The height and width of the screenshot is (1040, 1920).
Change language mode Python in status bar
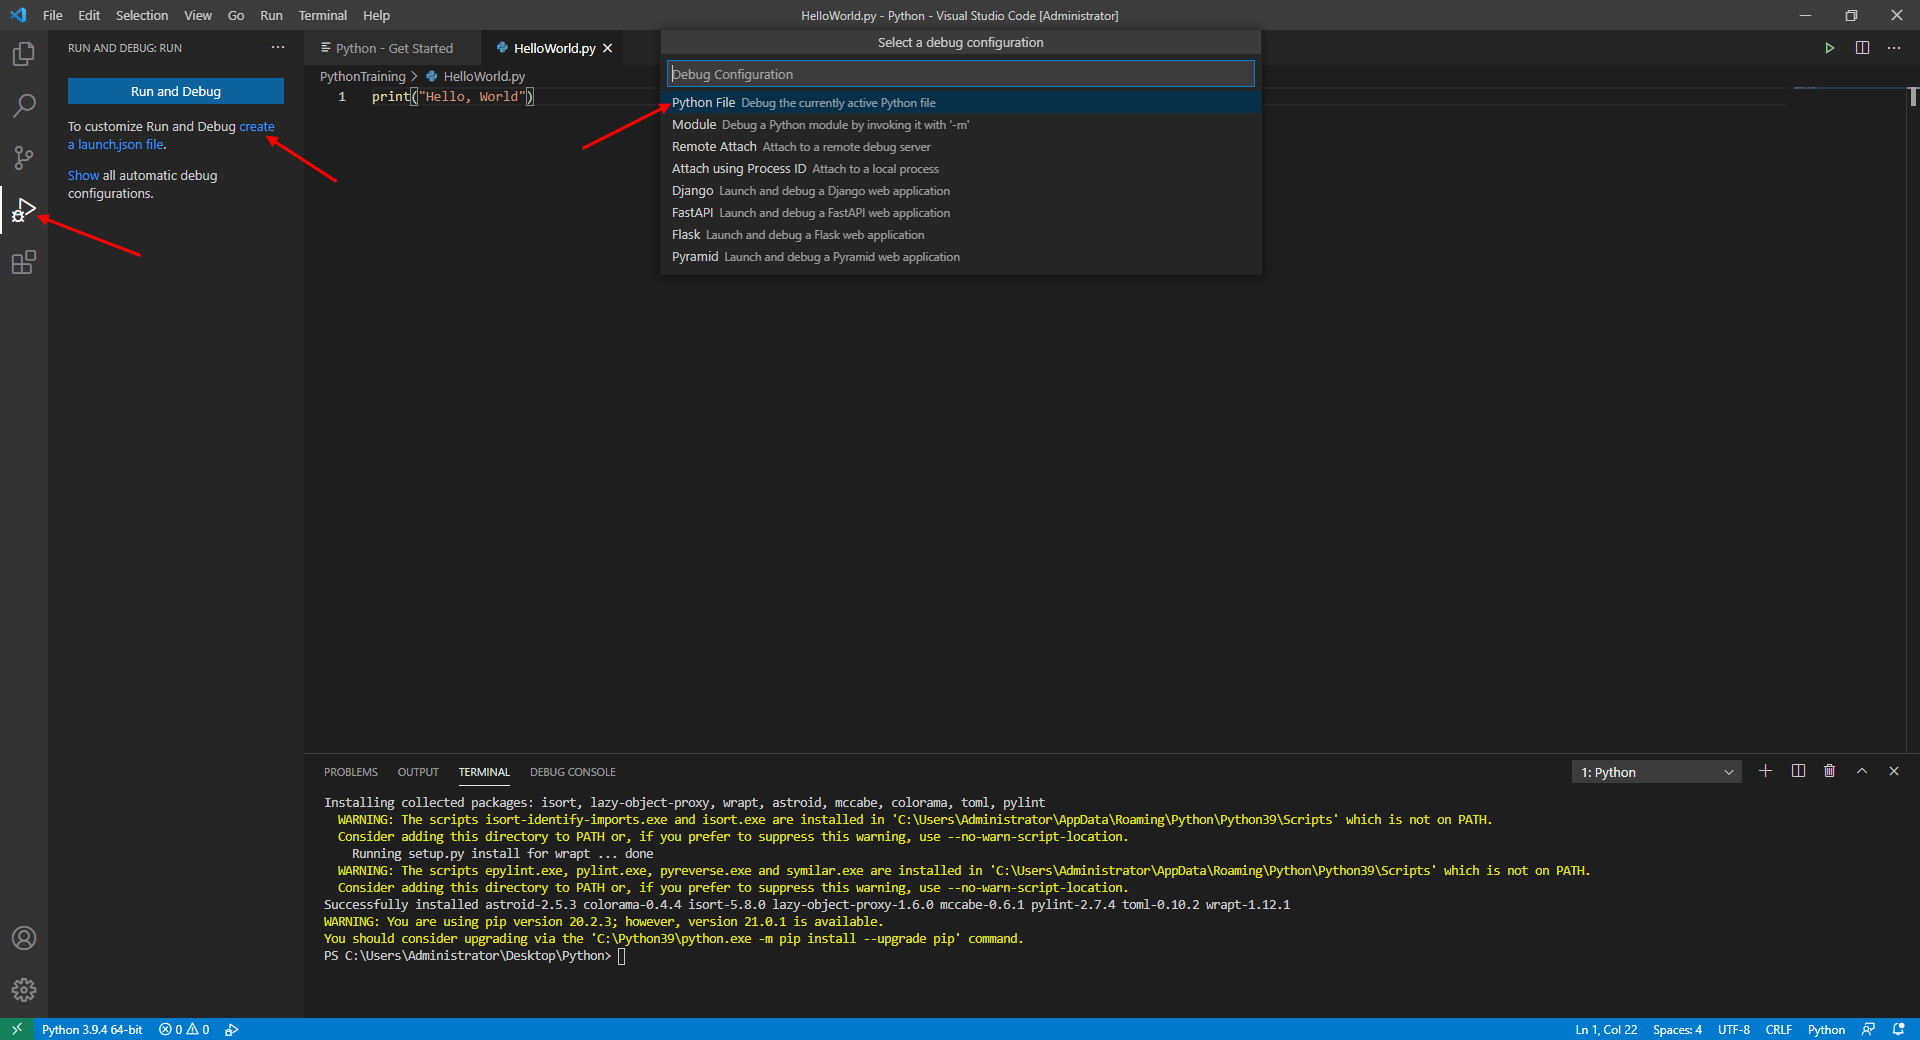click(1826, 1029)
